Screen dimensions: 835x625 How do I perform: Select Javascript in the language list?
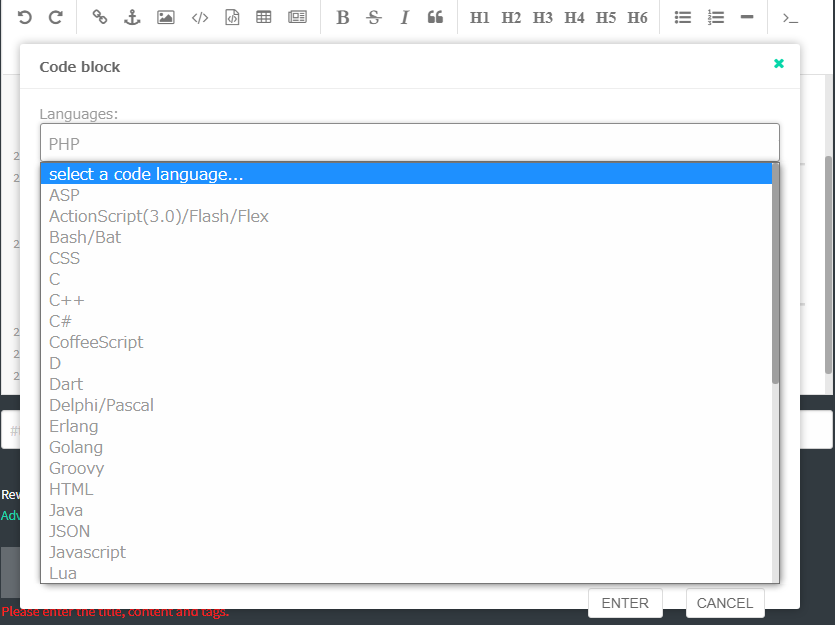tap(406, 553)
